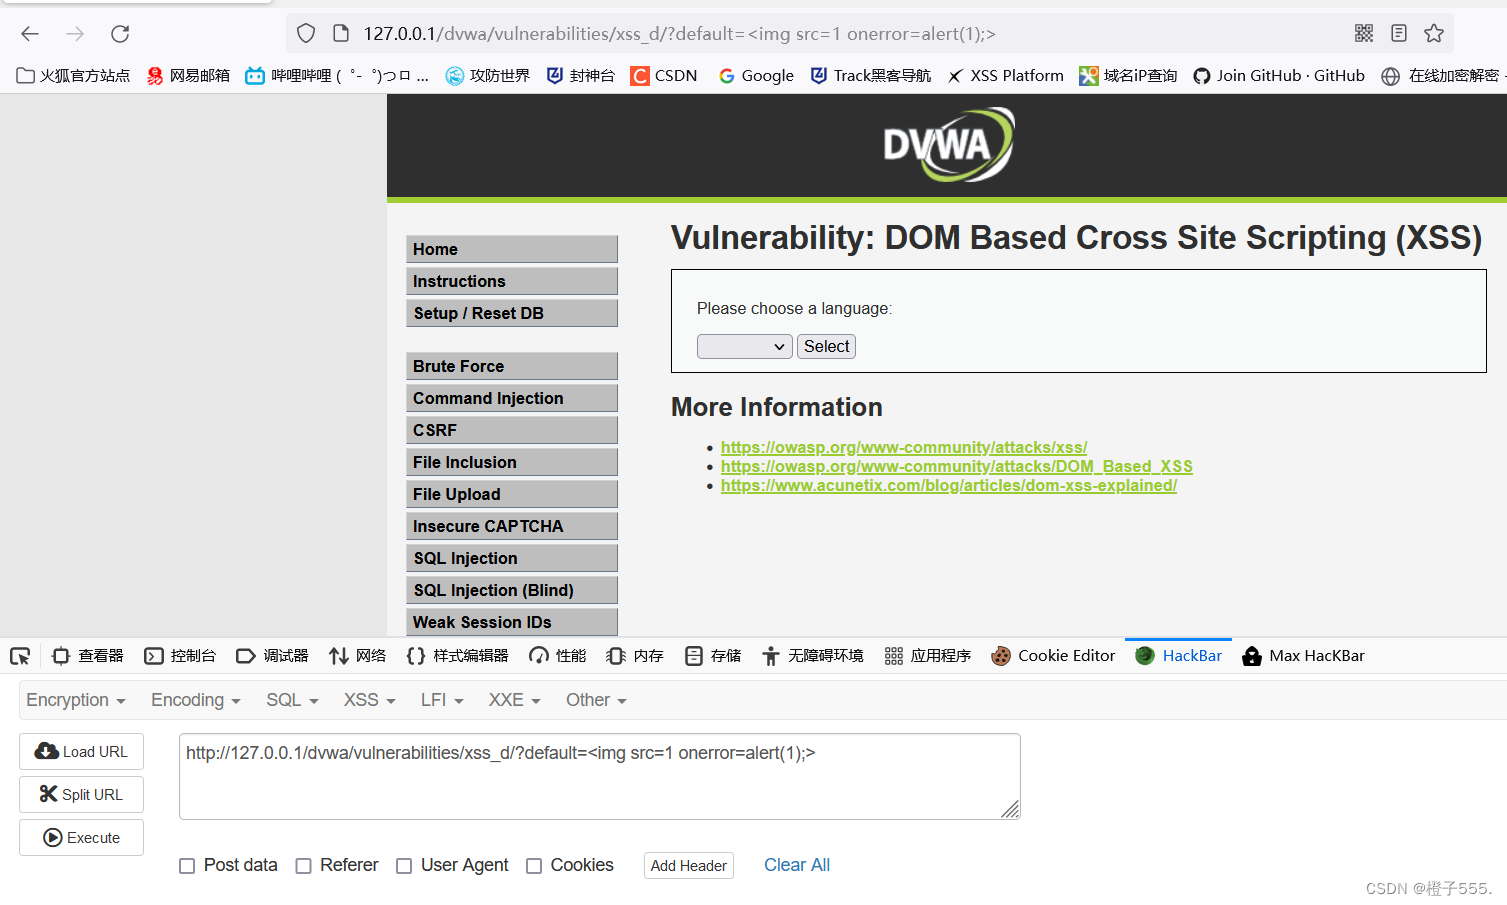
Task: Click the QR code icon in address bar
Action: pos(1364,34)
